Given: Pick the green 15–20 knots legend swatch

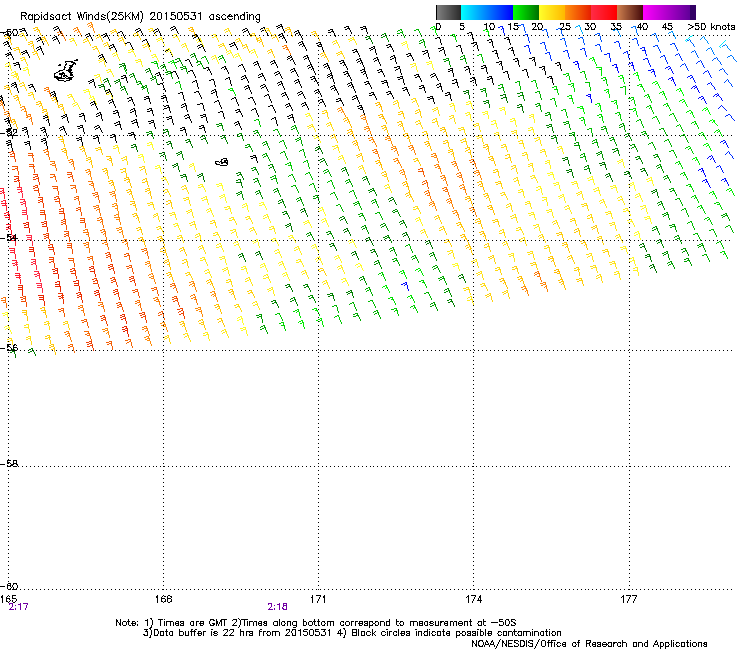Looking at the screenshot, I should [526, 12].
